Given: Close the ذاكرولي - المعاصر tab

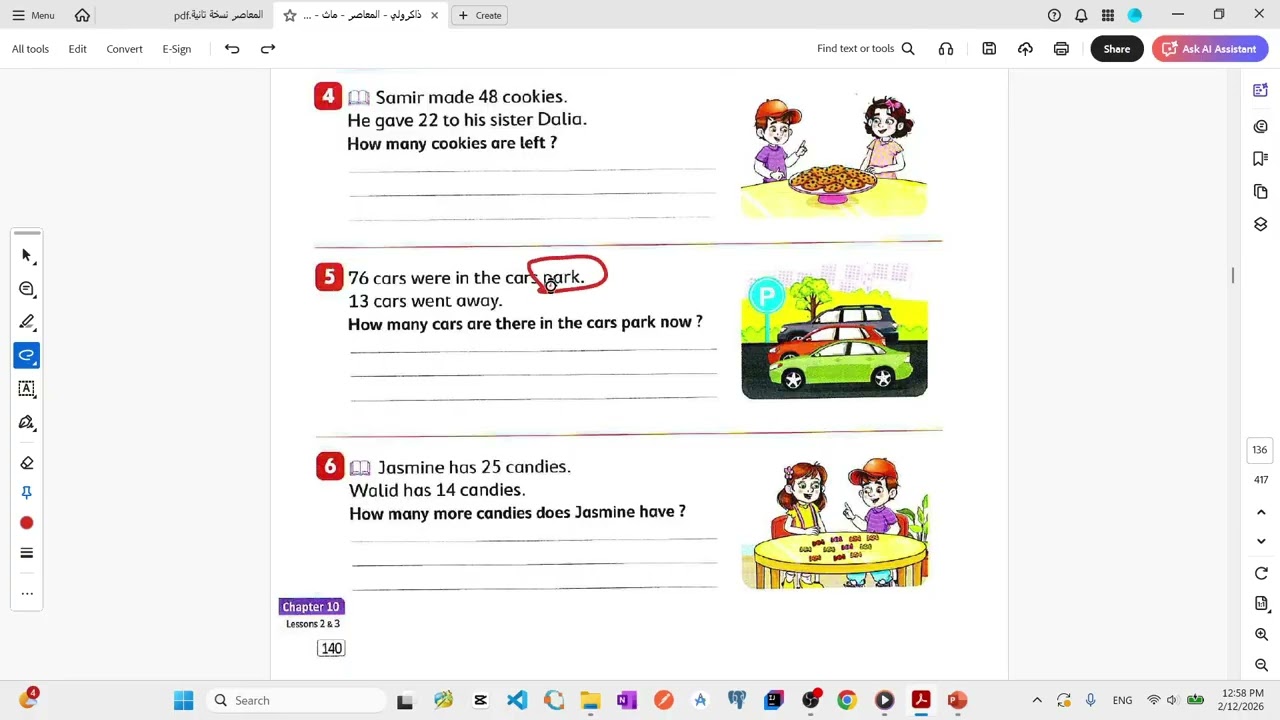Looking at the screenshot, I should pos(434,15).
